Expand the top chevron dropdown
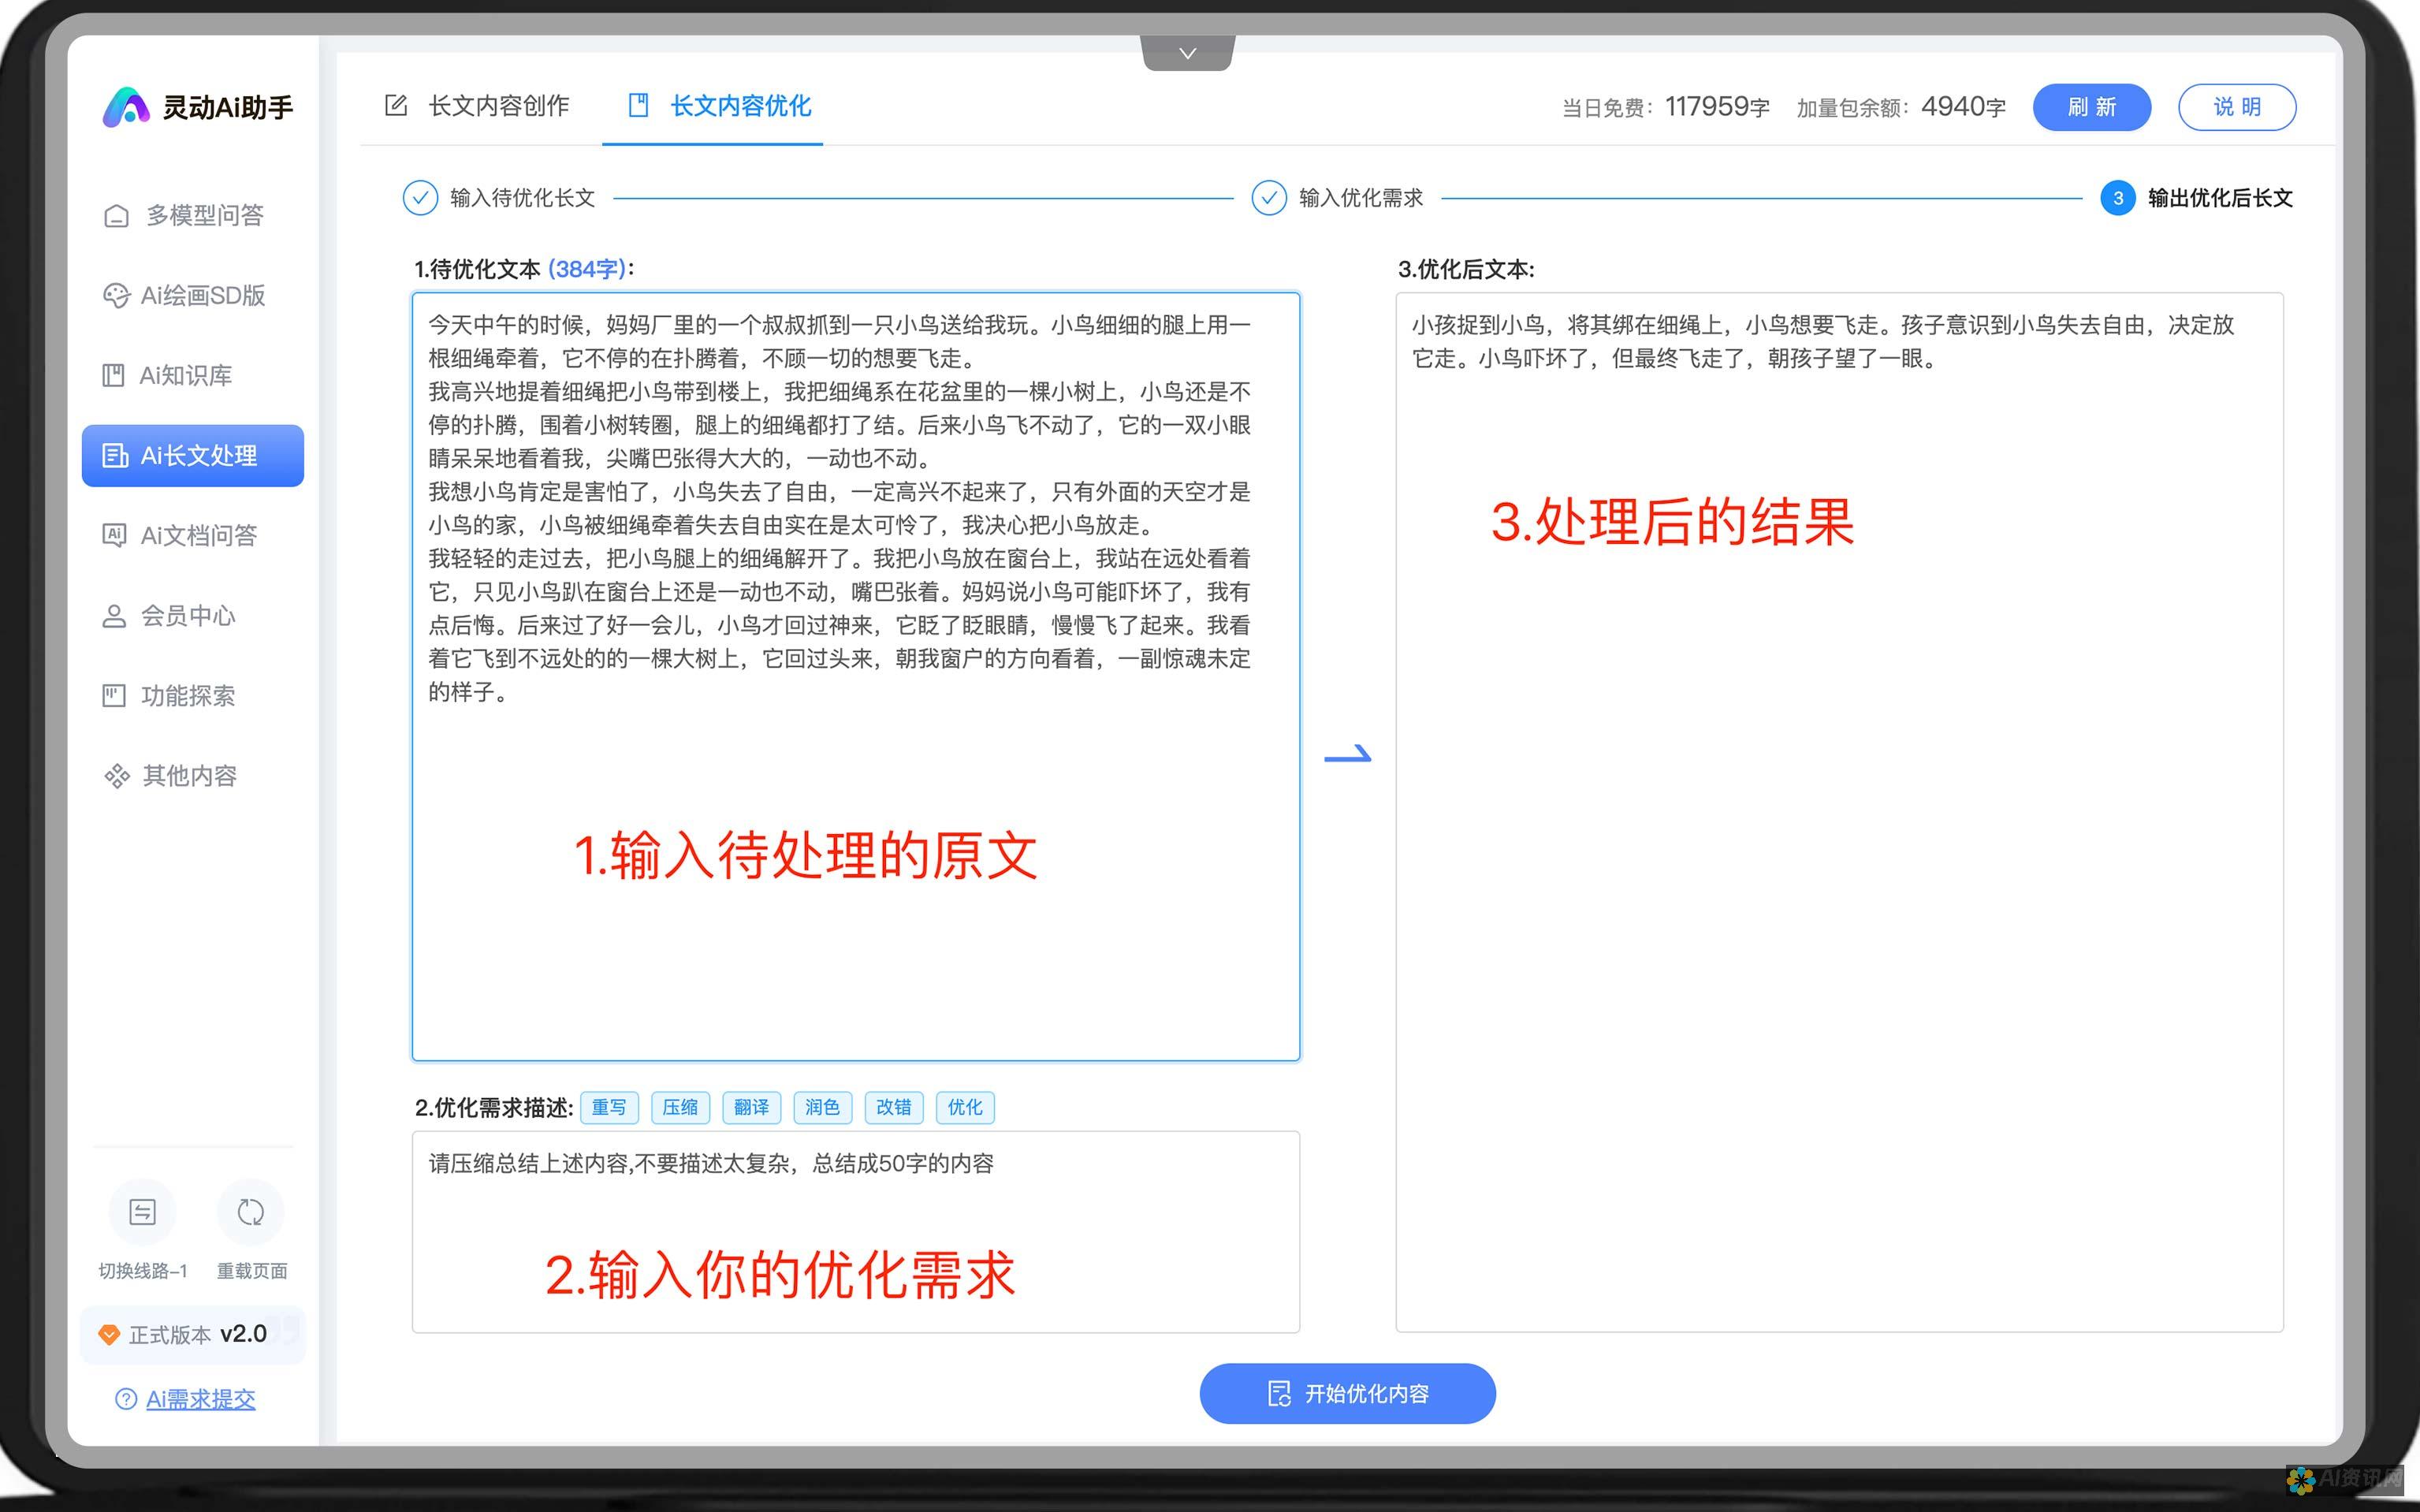Viewport: 2420px width, 1512px height. (1187, 54)
